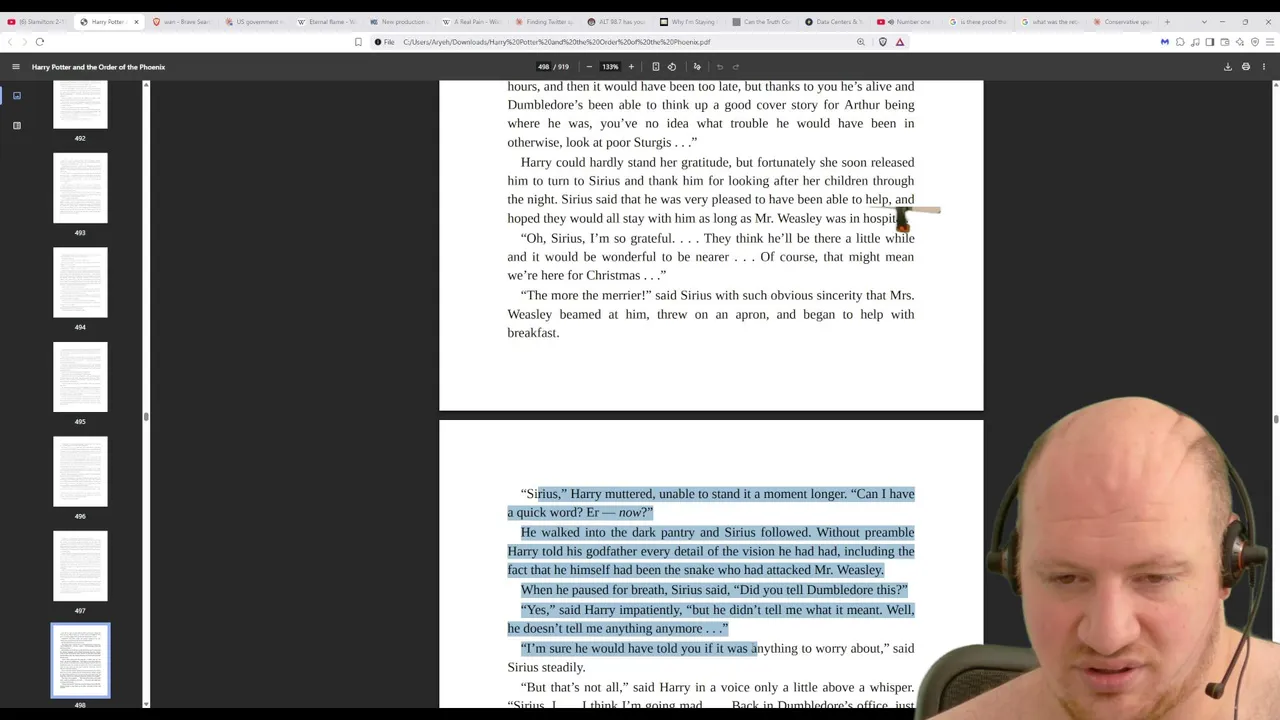The width and height of the screenshot is (1280, 720).
Task: Select the annotation draw tool
Action: (x=697, y=67)
